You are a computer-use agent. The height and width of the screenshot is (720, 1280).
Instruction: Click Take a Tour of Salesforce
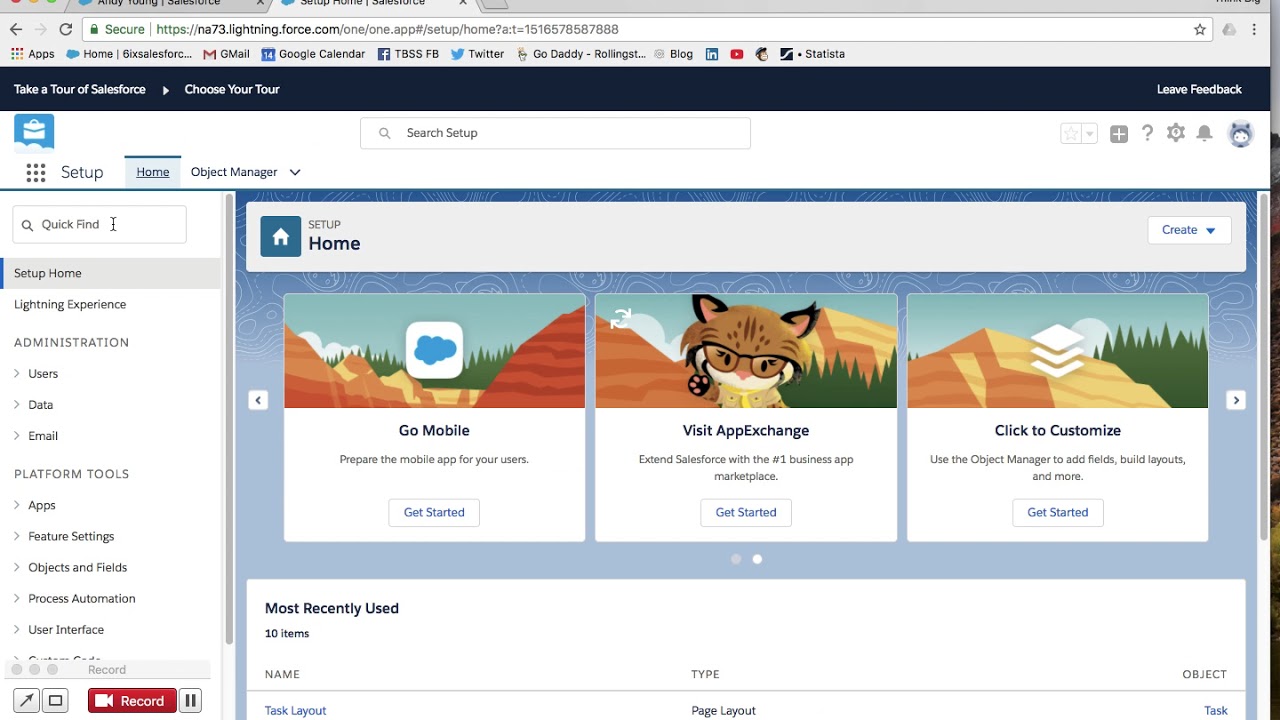[80, 89]
